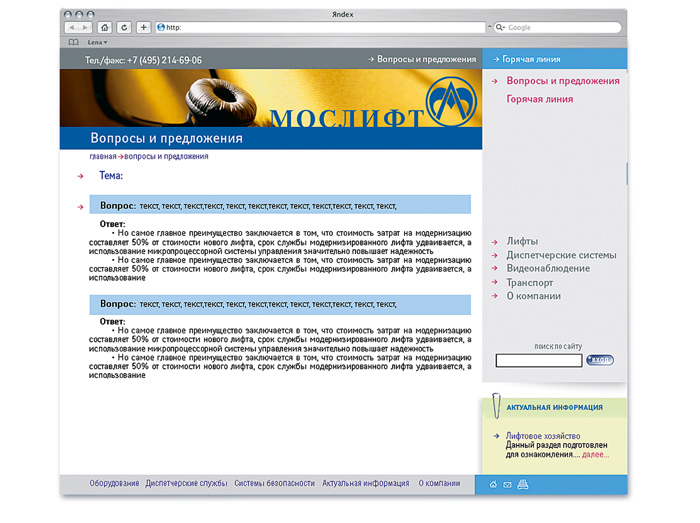700x523 pixels.
Task: Select pink sidebar item Вопросы и предложения
Action: coord(563,81)
